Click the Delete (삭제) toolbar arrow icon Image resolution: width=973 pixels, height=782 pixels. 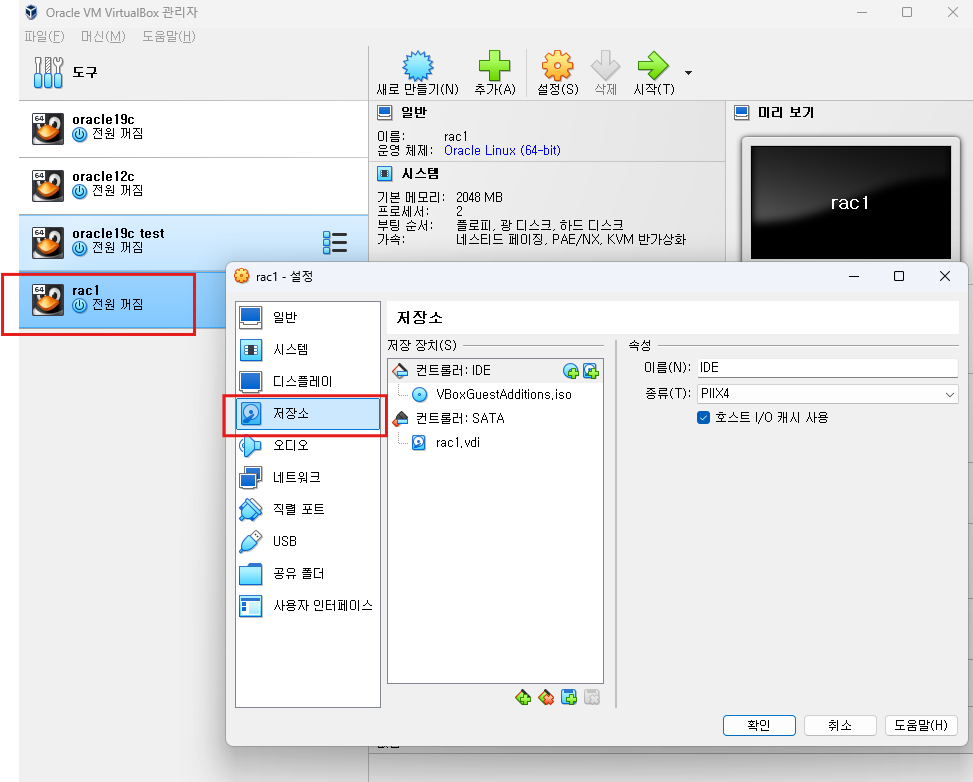click(x=606, y=66)
